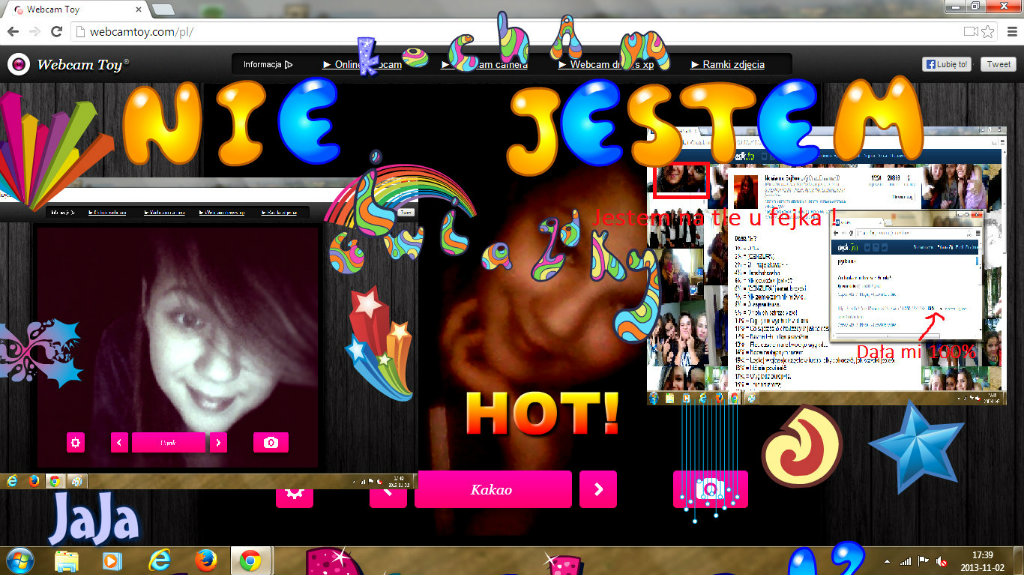
Task: Click Chrome icon in embedded left taskbar
Action: 55,482
